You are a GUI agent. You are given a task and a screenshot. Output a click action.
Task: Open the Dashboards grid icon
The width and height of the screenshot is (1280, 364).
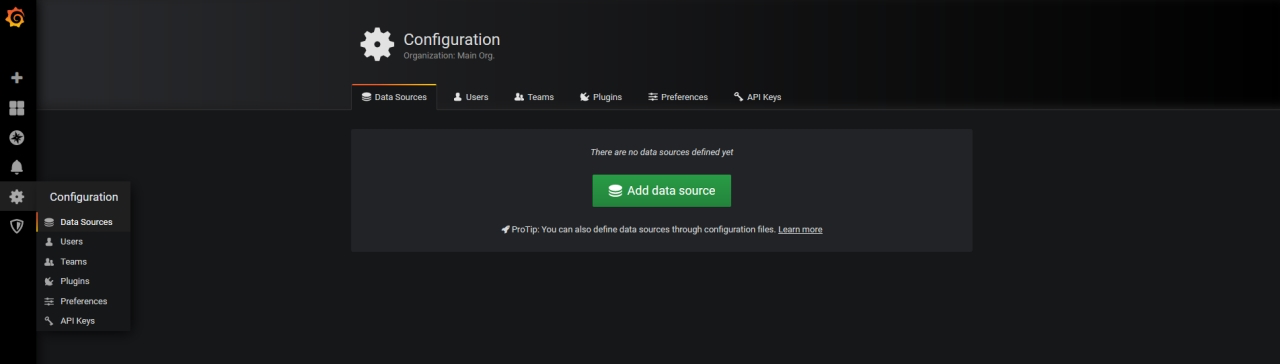pyautogui.click(x=16, y=108)
